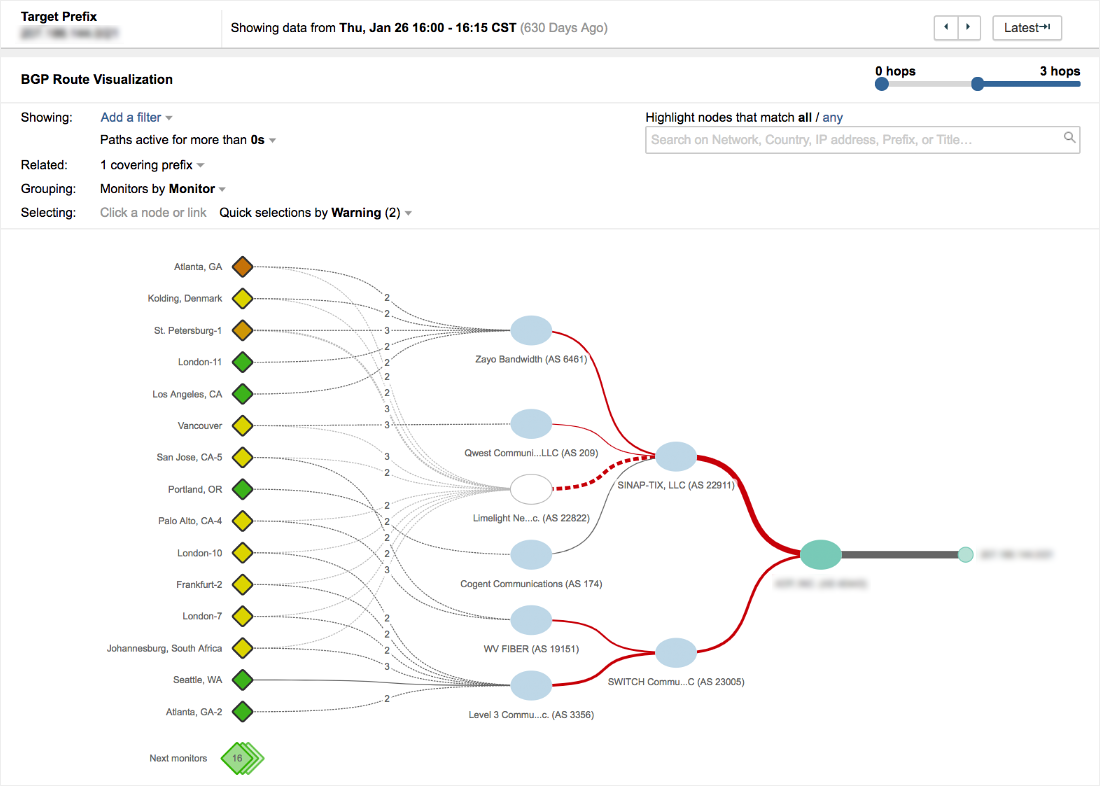This screenshot has width=1100, height=786.
Task: Select the London-11 green monitor diamond
Action: [x=242, y=362]
